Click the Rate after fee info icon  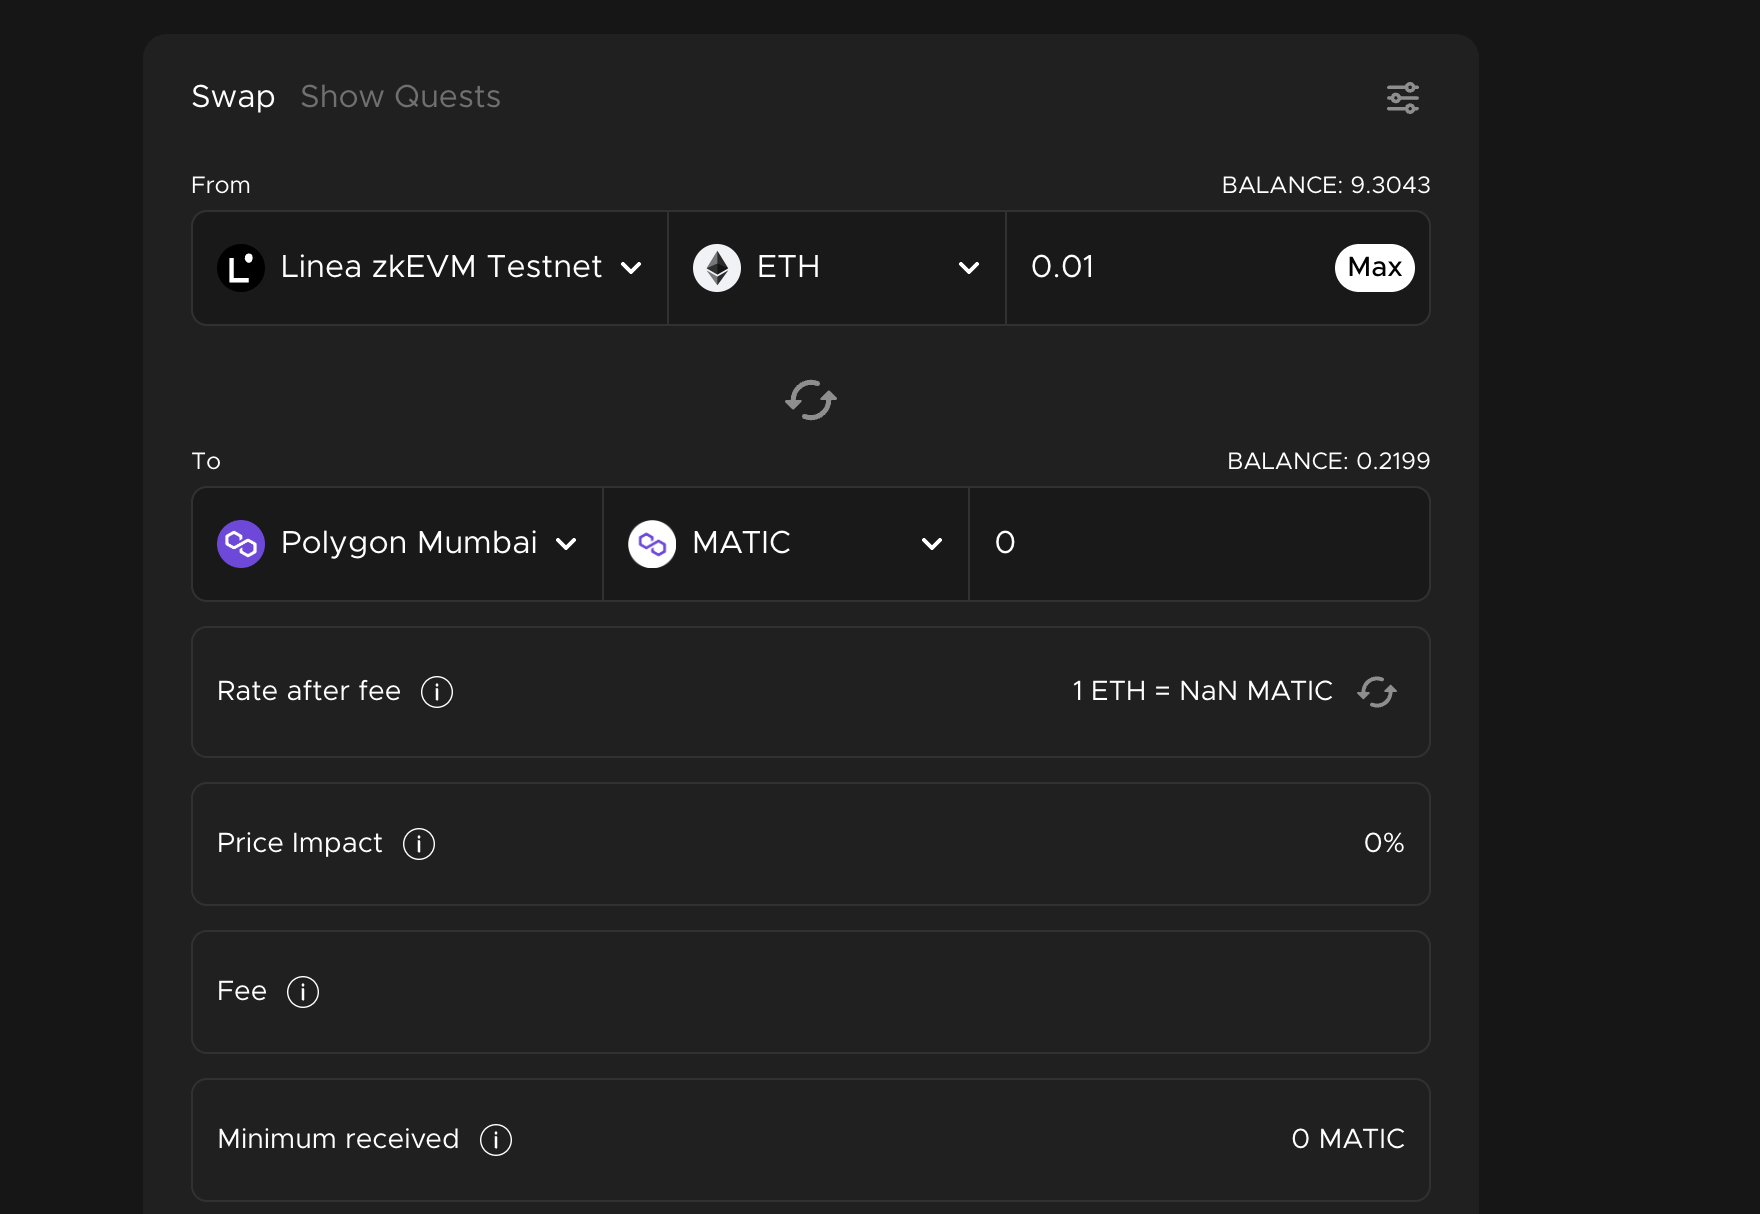[x=437, y=692]
